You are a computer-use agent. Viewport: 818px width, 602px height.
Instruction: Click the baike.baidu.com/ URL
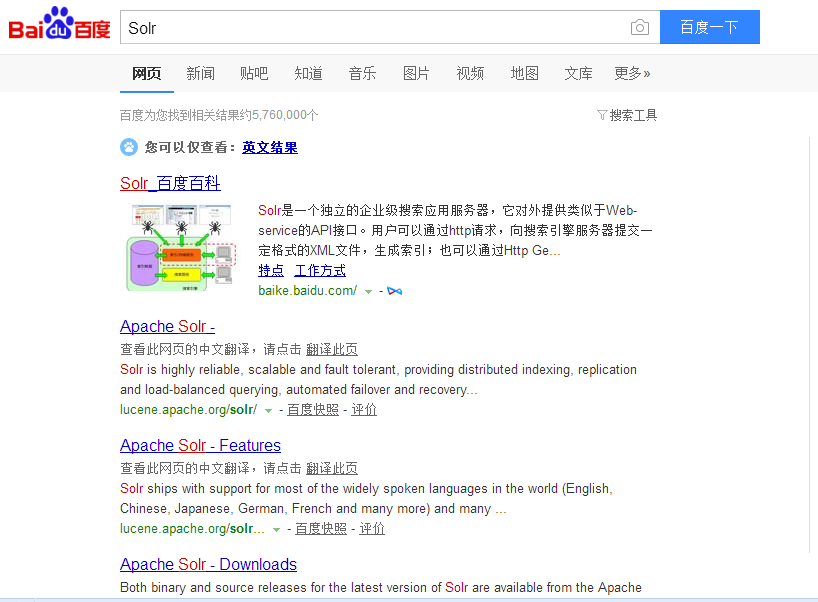[307, 291]
